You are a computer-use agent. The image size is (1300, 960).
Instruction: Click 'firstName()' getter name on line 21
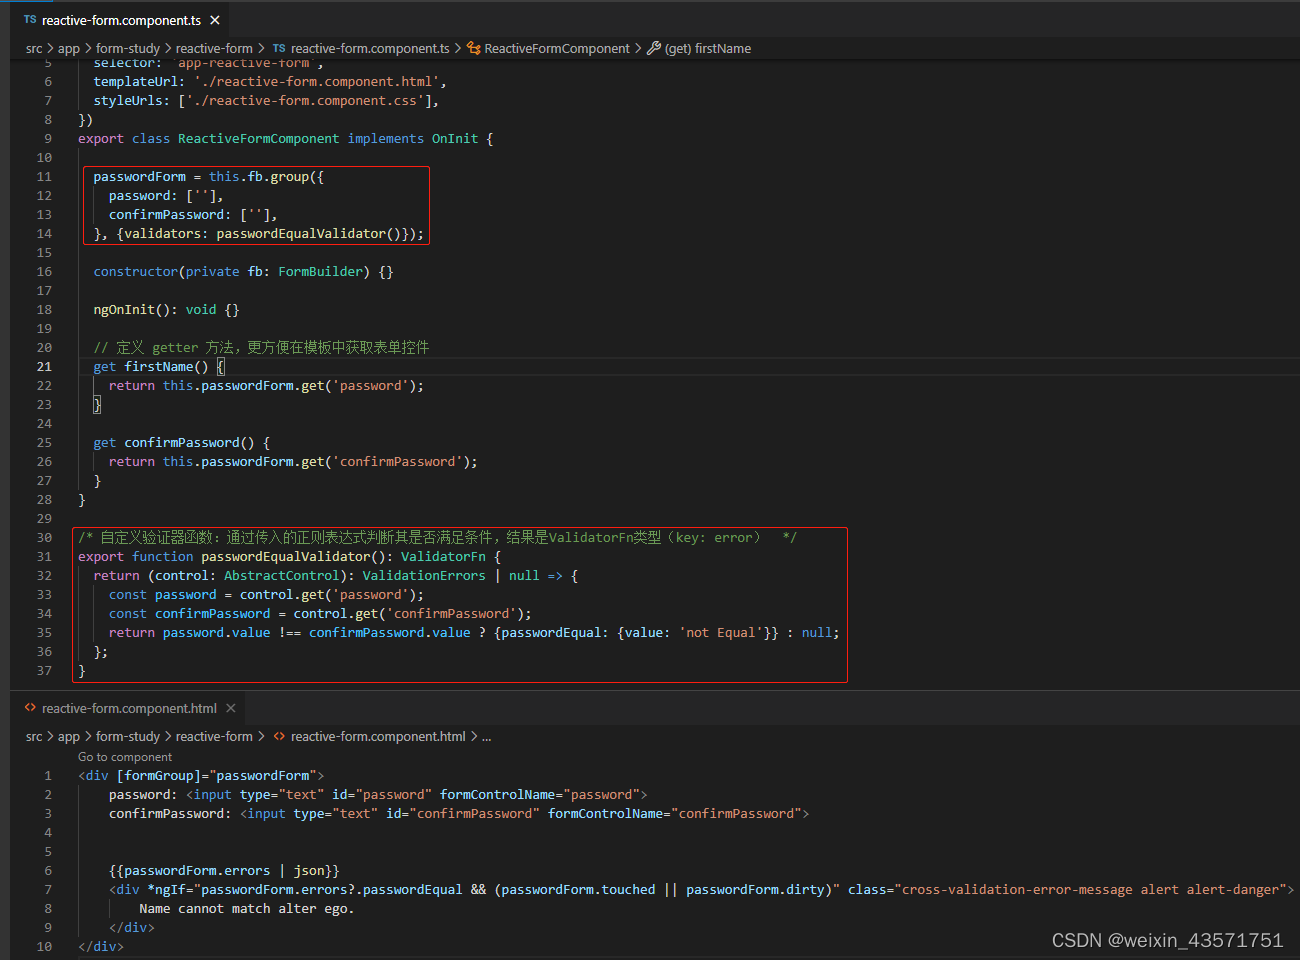click(x=166, y=367)
